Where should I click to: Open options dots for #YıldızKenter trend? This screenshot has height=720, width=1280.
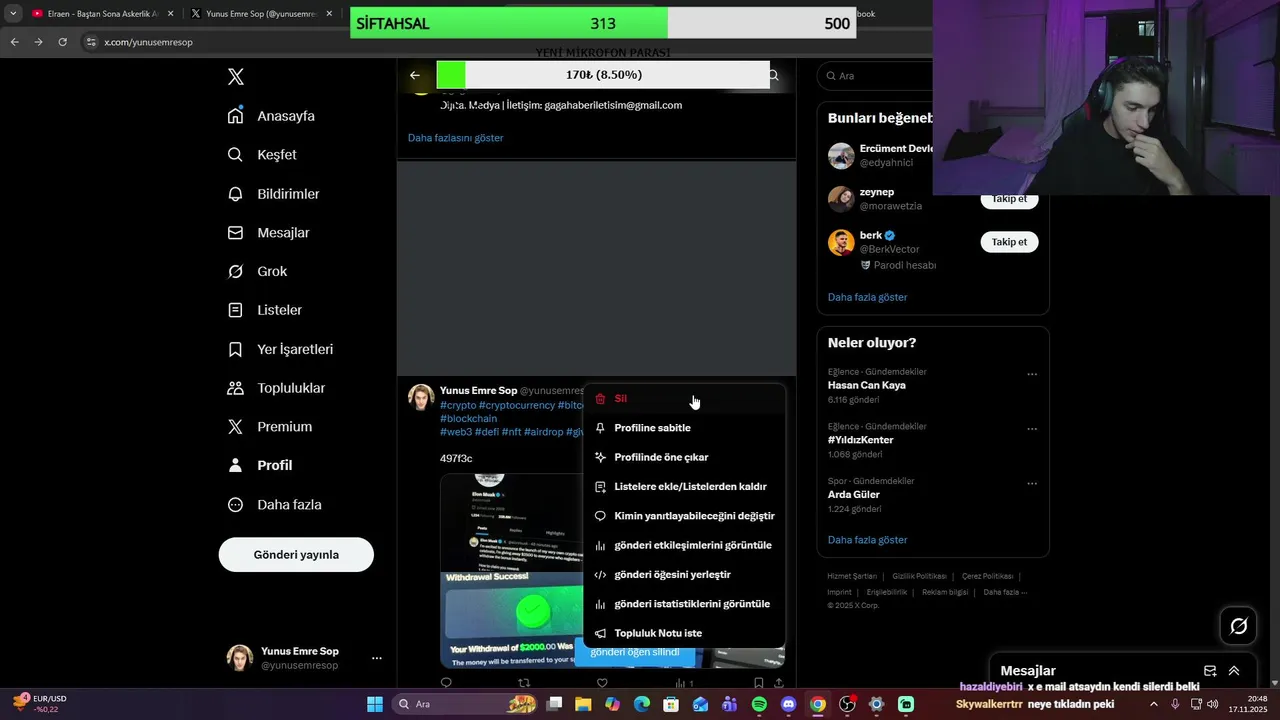[1032, 429]
